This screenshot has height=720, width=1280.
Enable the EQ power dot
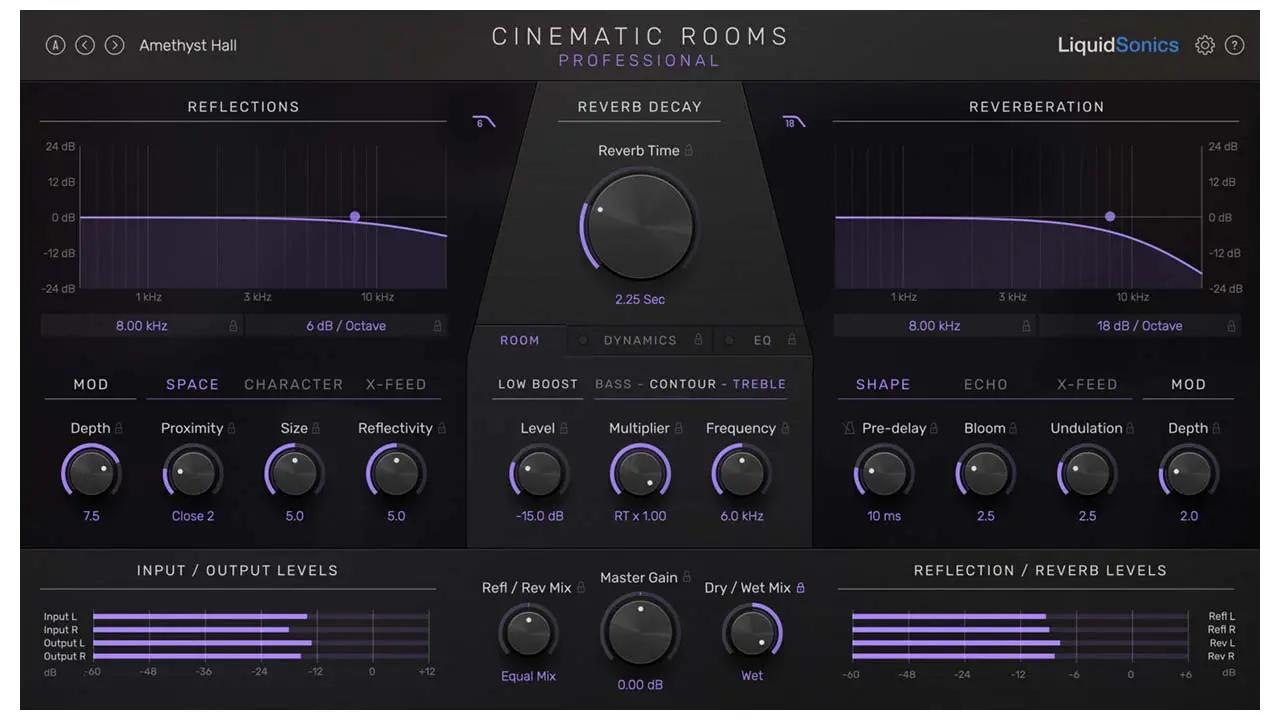pyautogui.click(x=729, y=341)
